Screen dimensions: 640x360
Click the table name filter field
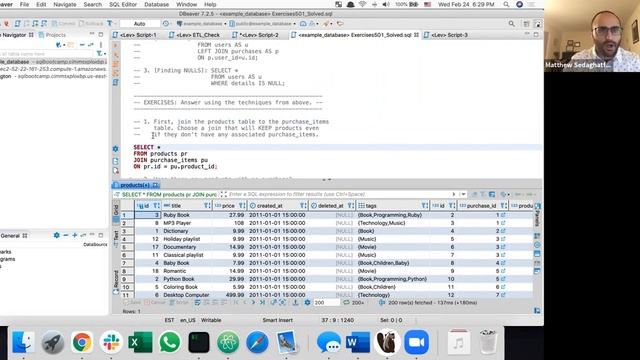point(47,53)
